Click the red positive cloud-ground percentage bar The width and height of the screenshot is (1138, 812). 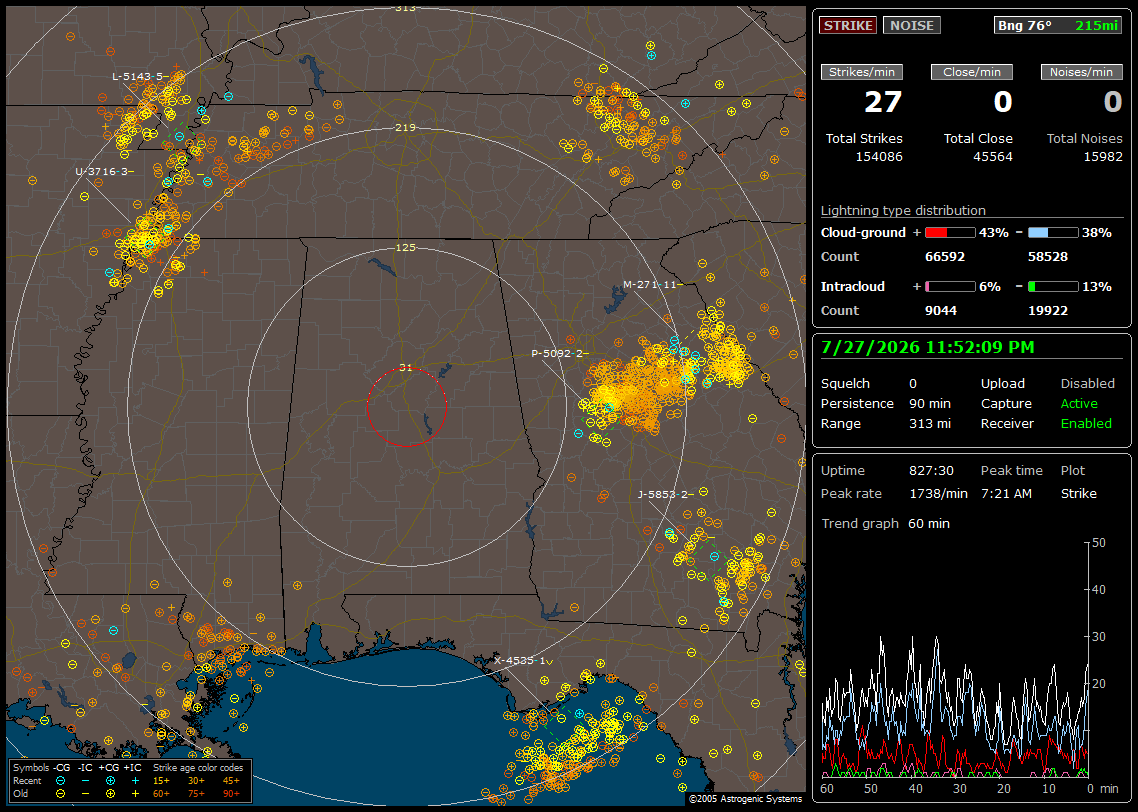[x=950, y=233]
